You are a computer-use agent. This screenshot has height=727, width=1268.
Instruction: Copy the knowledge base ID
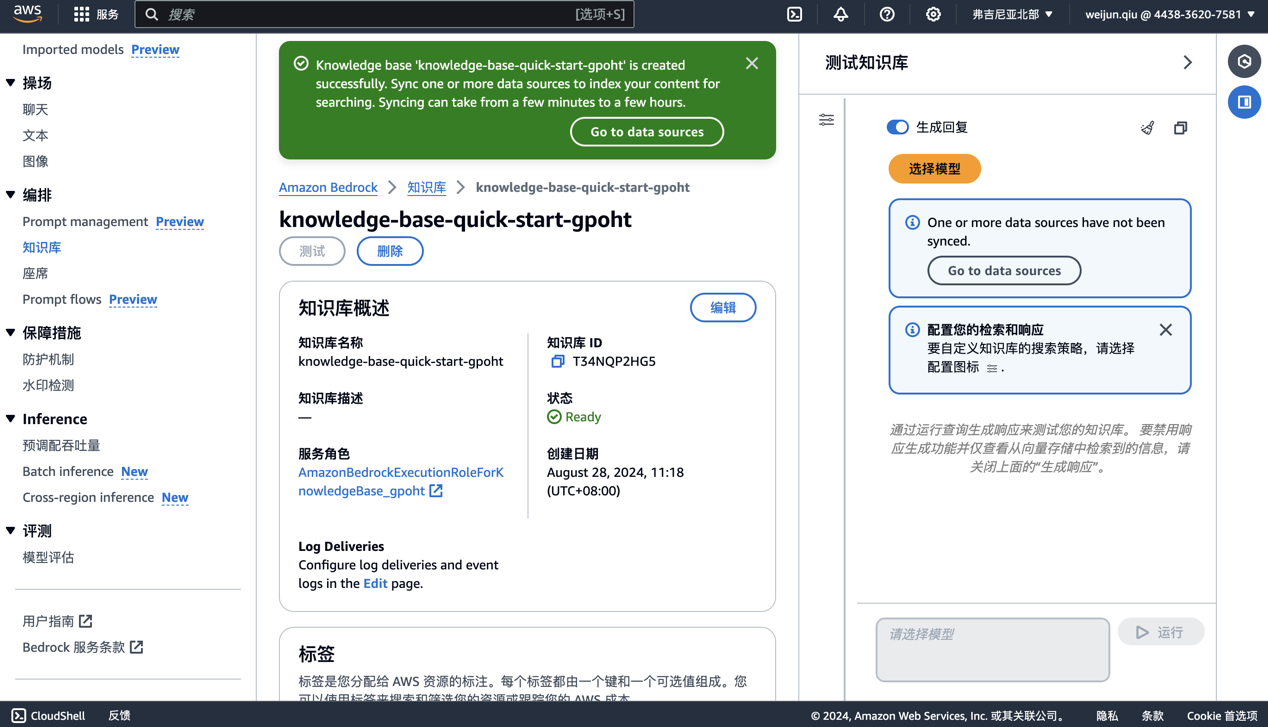(x=557, y=361)
